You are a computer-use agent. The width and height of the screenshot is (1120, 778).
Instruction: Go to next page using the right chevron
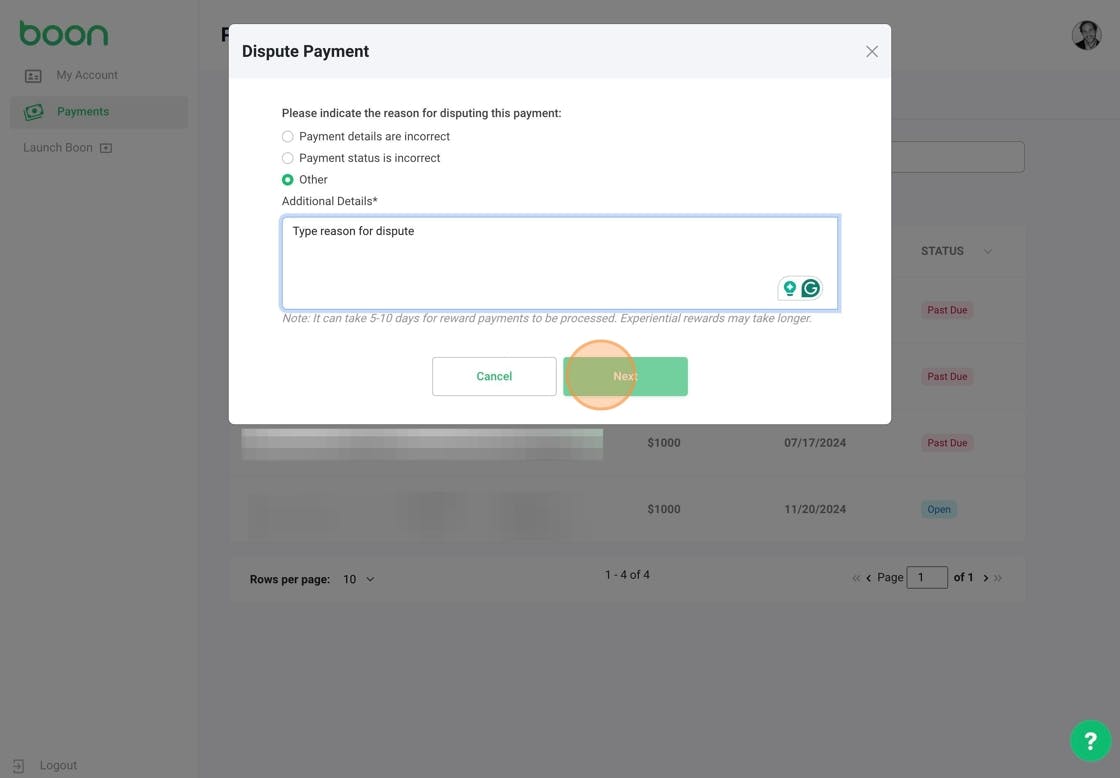[986, 578]
